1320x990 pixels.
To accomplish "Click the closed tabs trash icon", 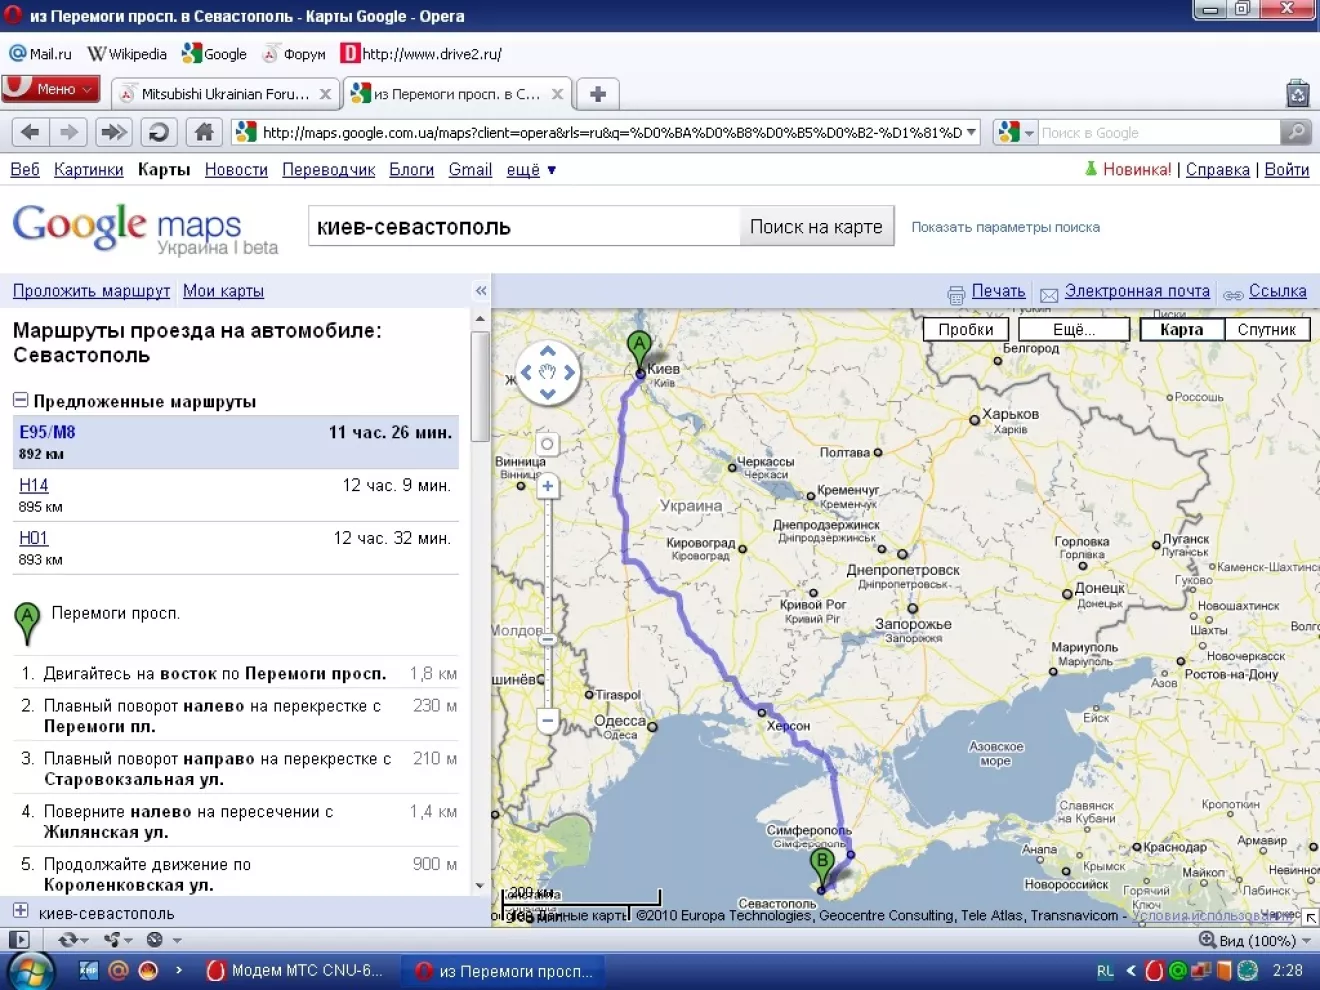I will pyautogui.click(x=1298, y=94).
